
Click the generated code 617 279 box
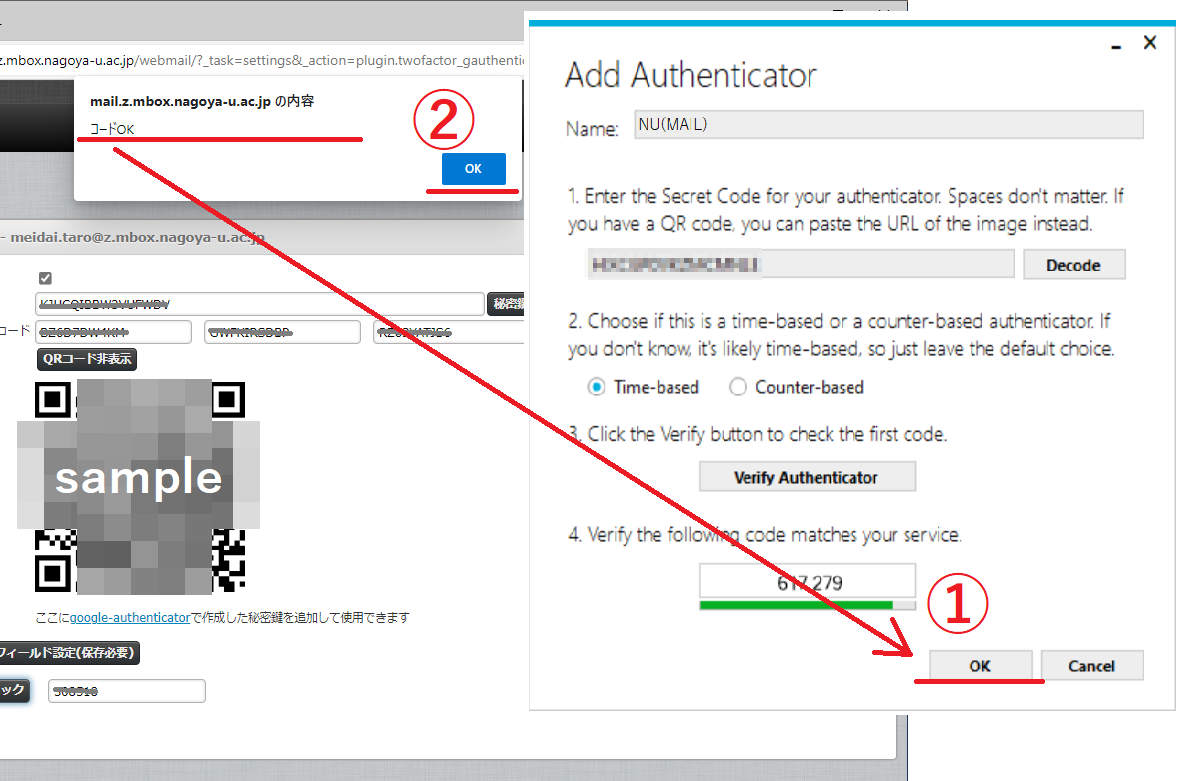[806, 581]
